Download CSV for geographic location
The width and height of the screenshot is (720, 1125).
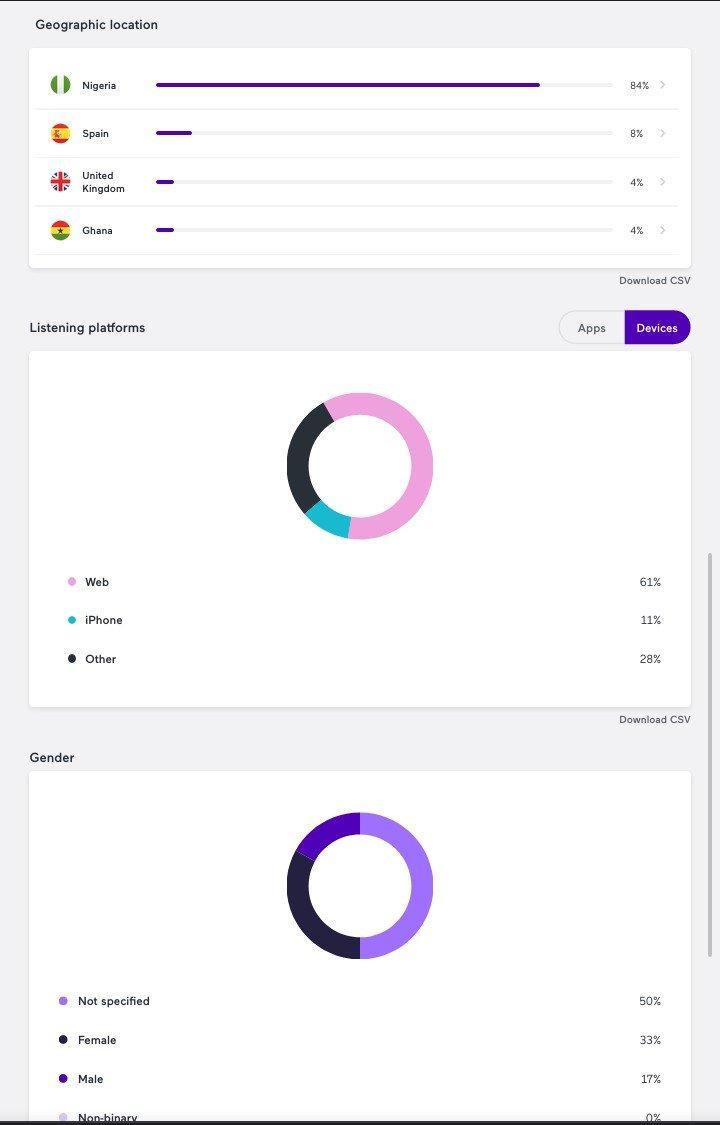pos(655,281)
